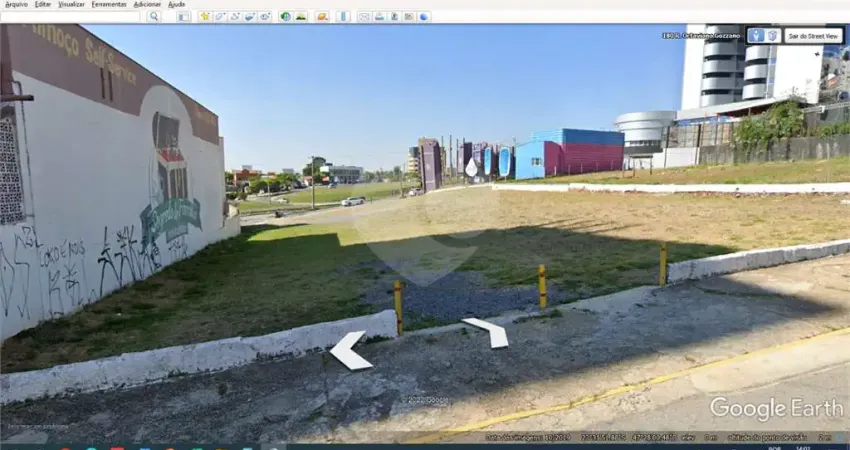850x450 pixels.
Task: Open the Arquivo menu
Action: point(15,4)
